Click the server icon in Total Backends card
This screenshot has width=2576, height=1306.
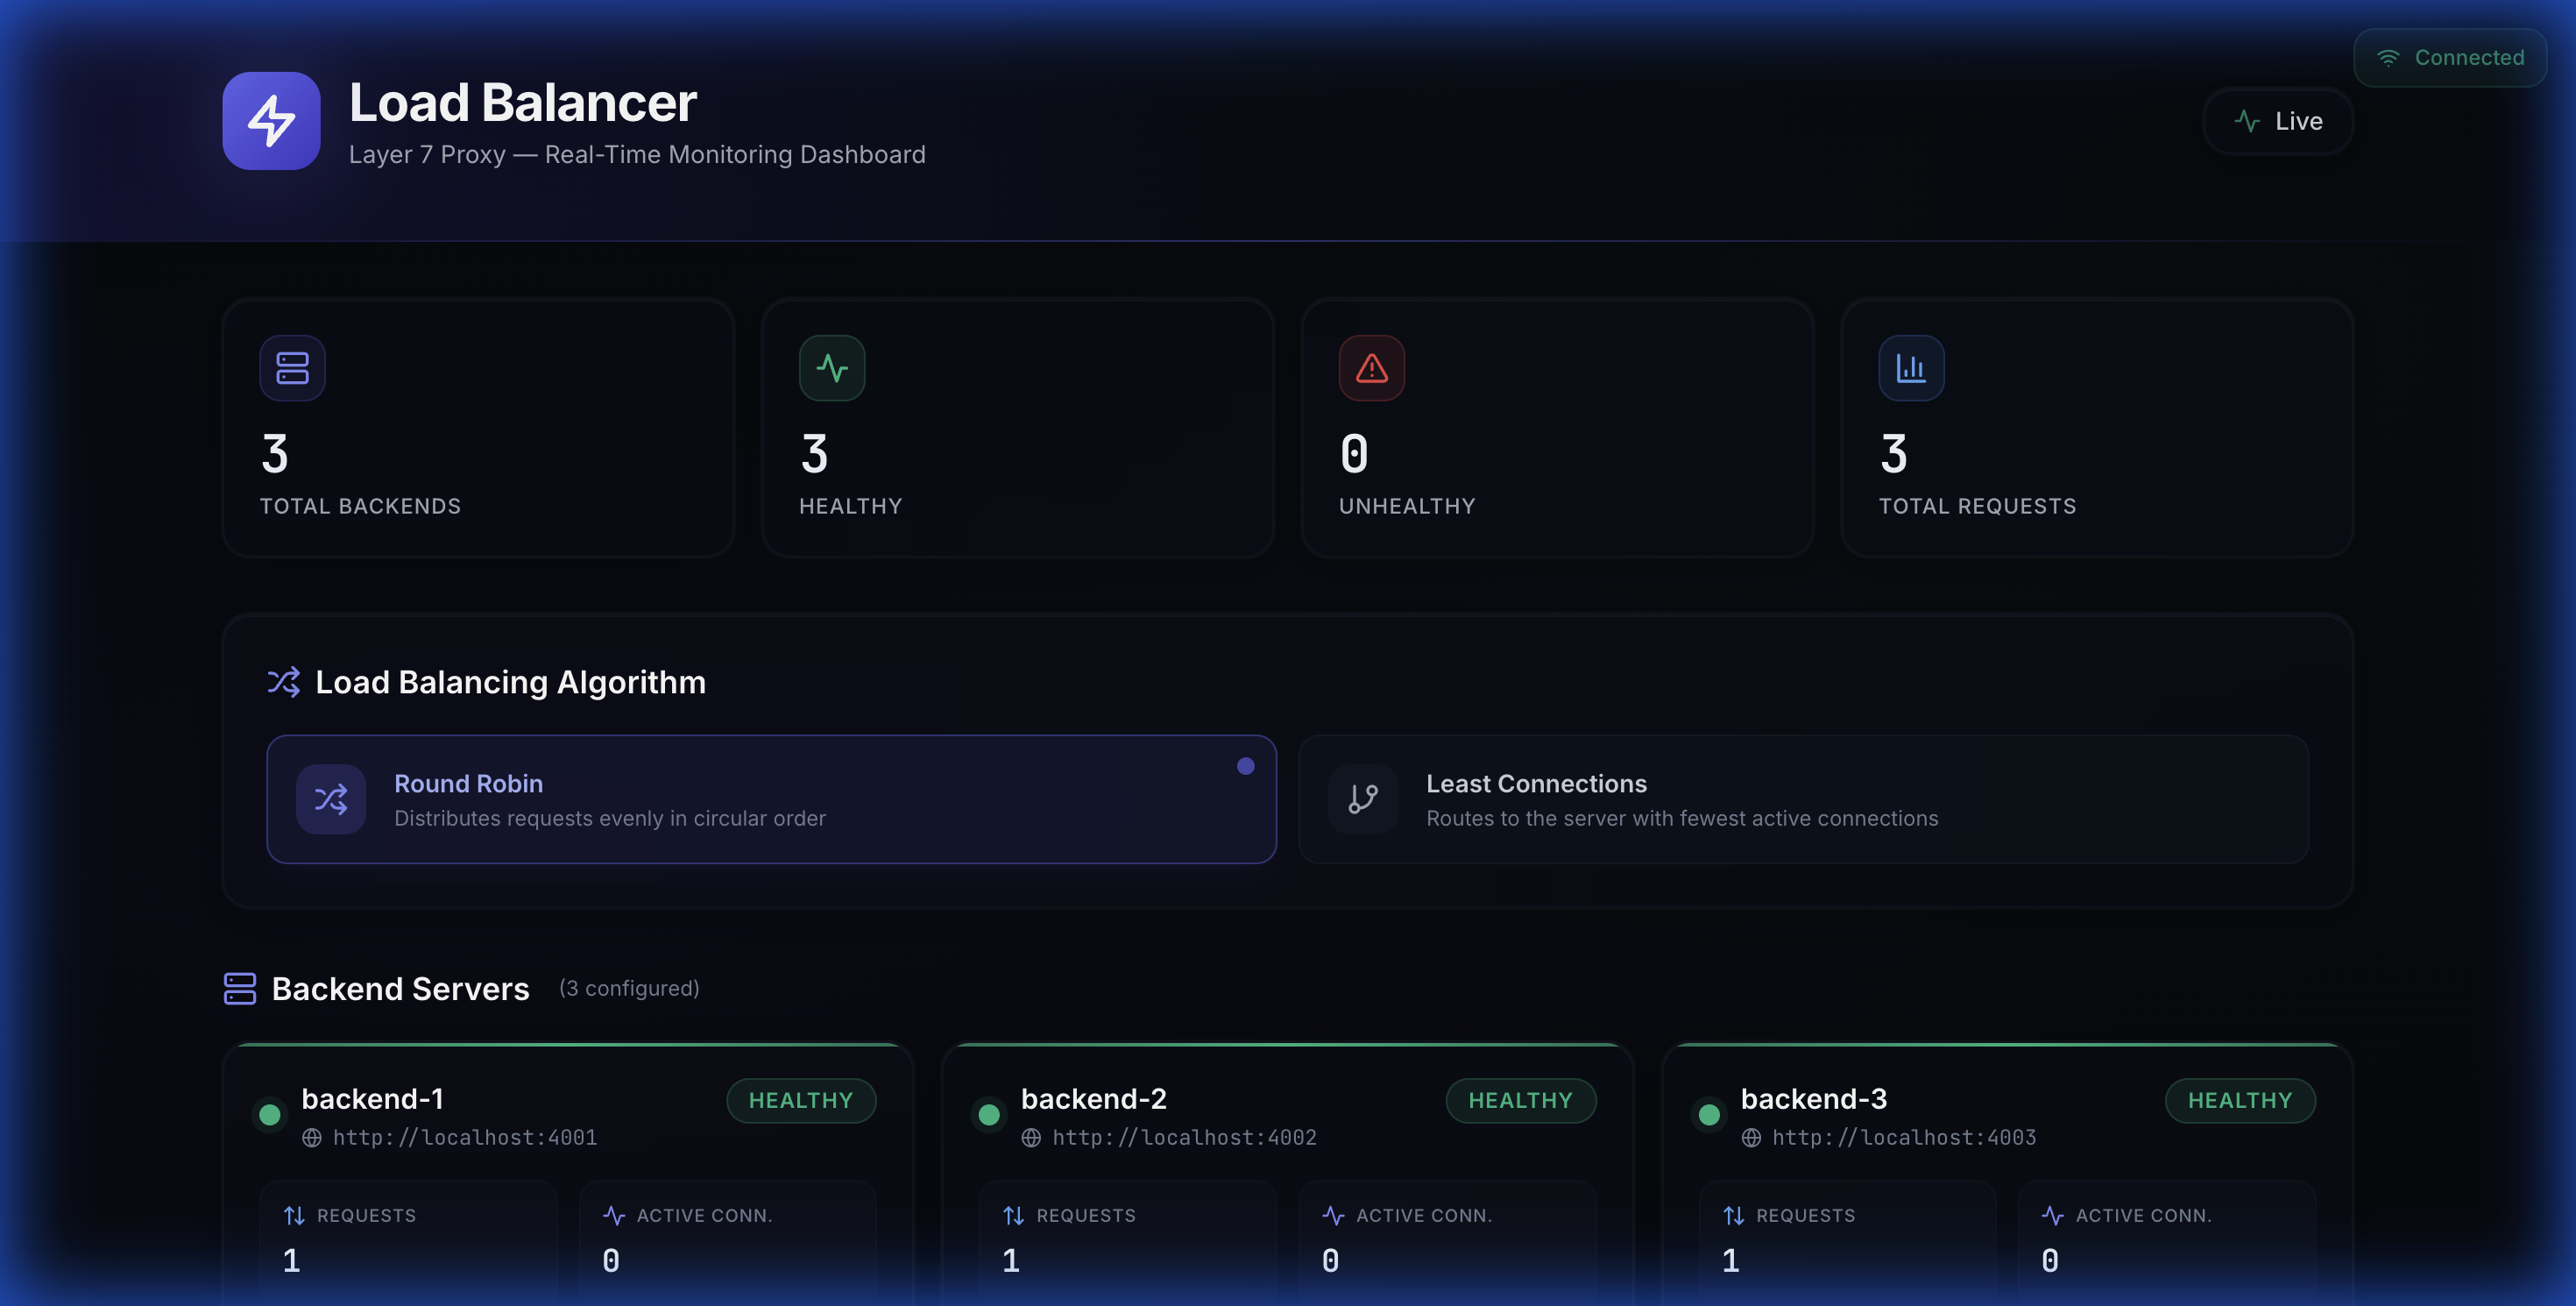[292, 368]
